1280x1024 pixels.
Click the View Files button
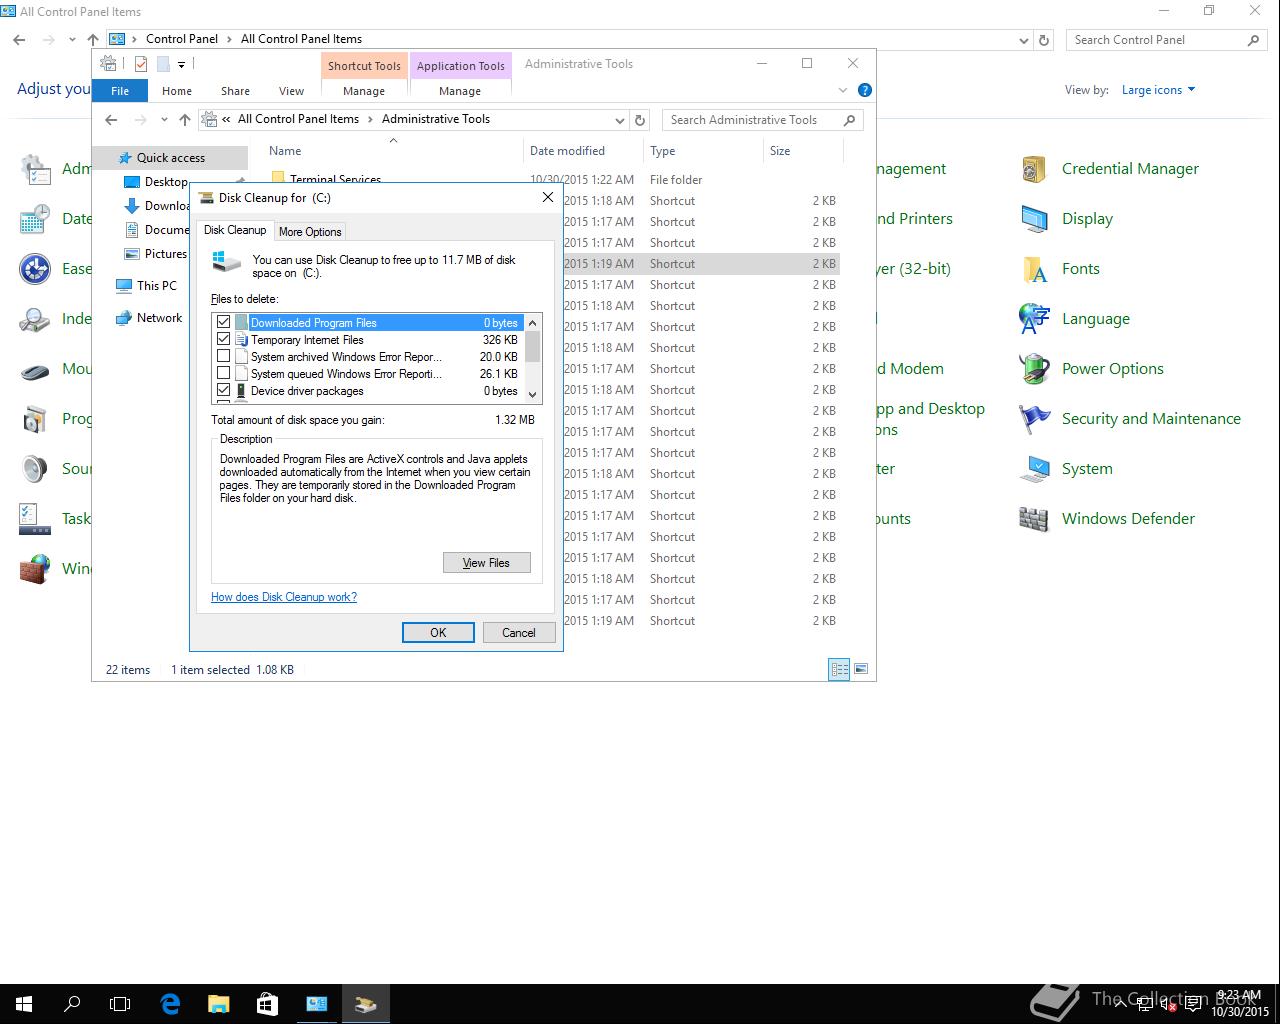(486, 563)
